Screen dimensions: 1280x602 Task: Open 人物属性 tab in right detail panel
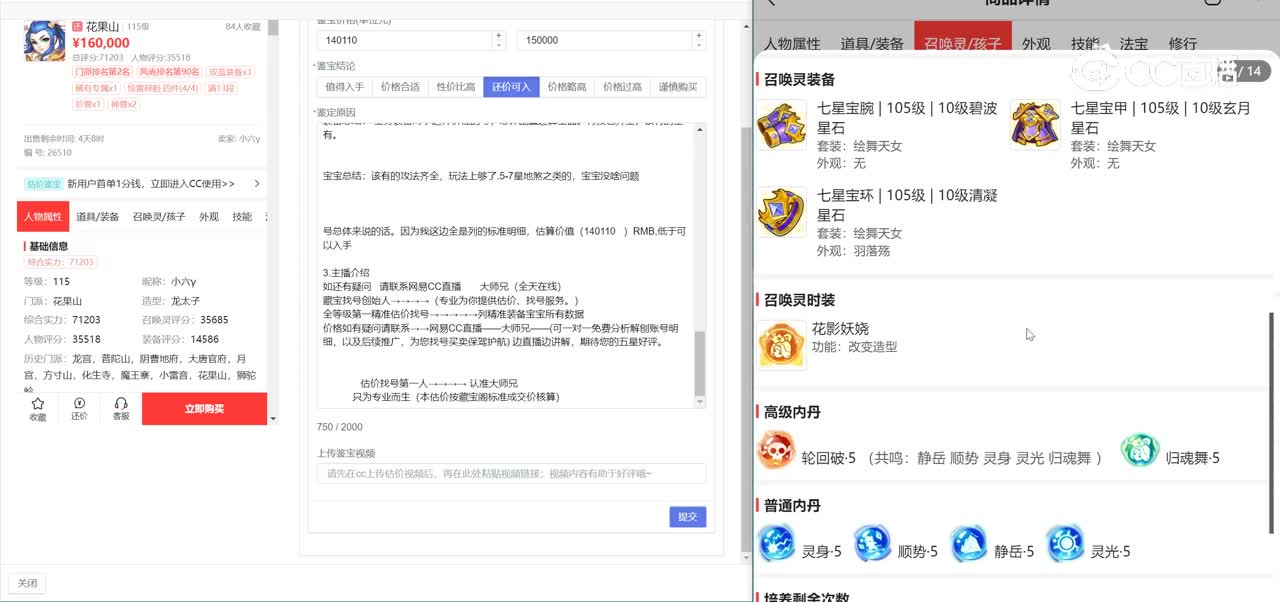point(792,44)
